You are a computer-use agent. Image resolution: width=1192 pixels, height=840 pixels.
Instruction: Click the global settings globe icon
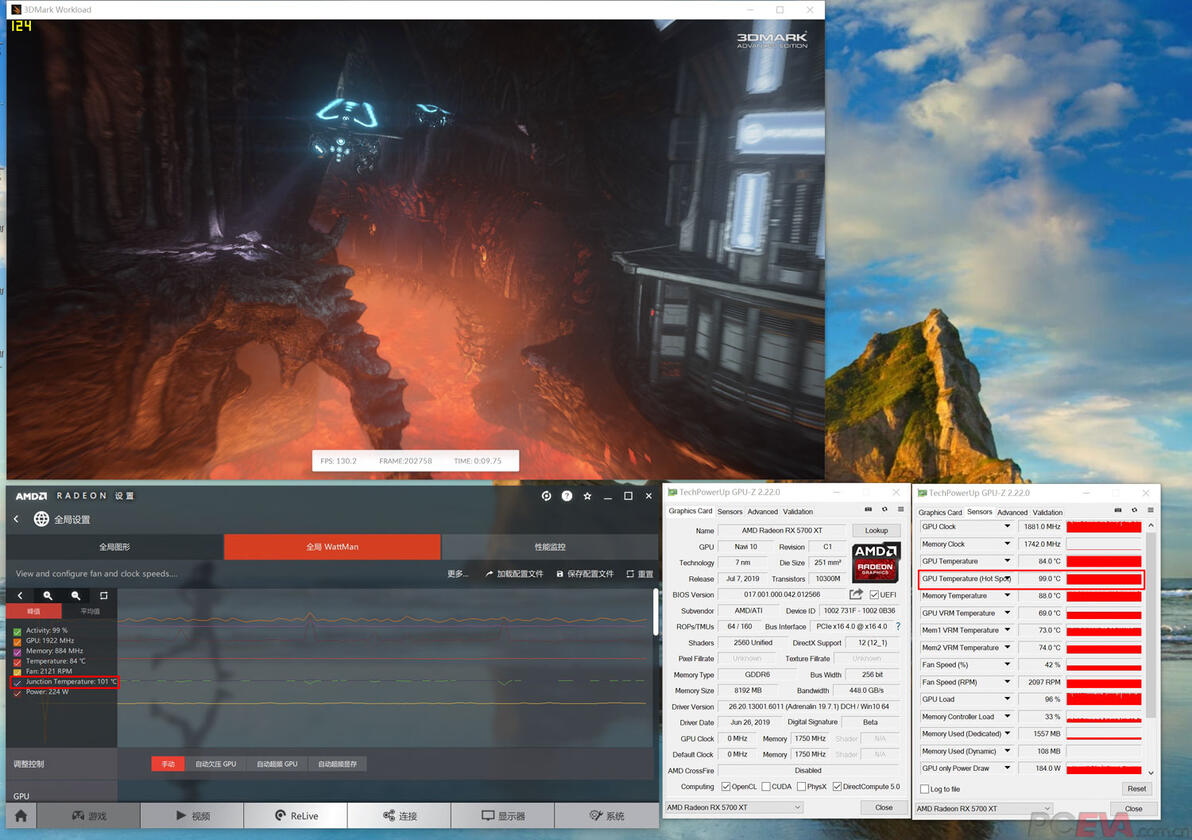click(41, 518)
